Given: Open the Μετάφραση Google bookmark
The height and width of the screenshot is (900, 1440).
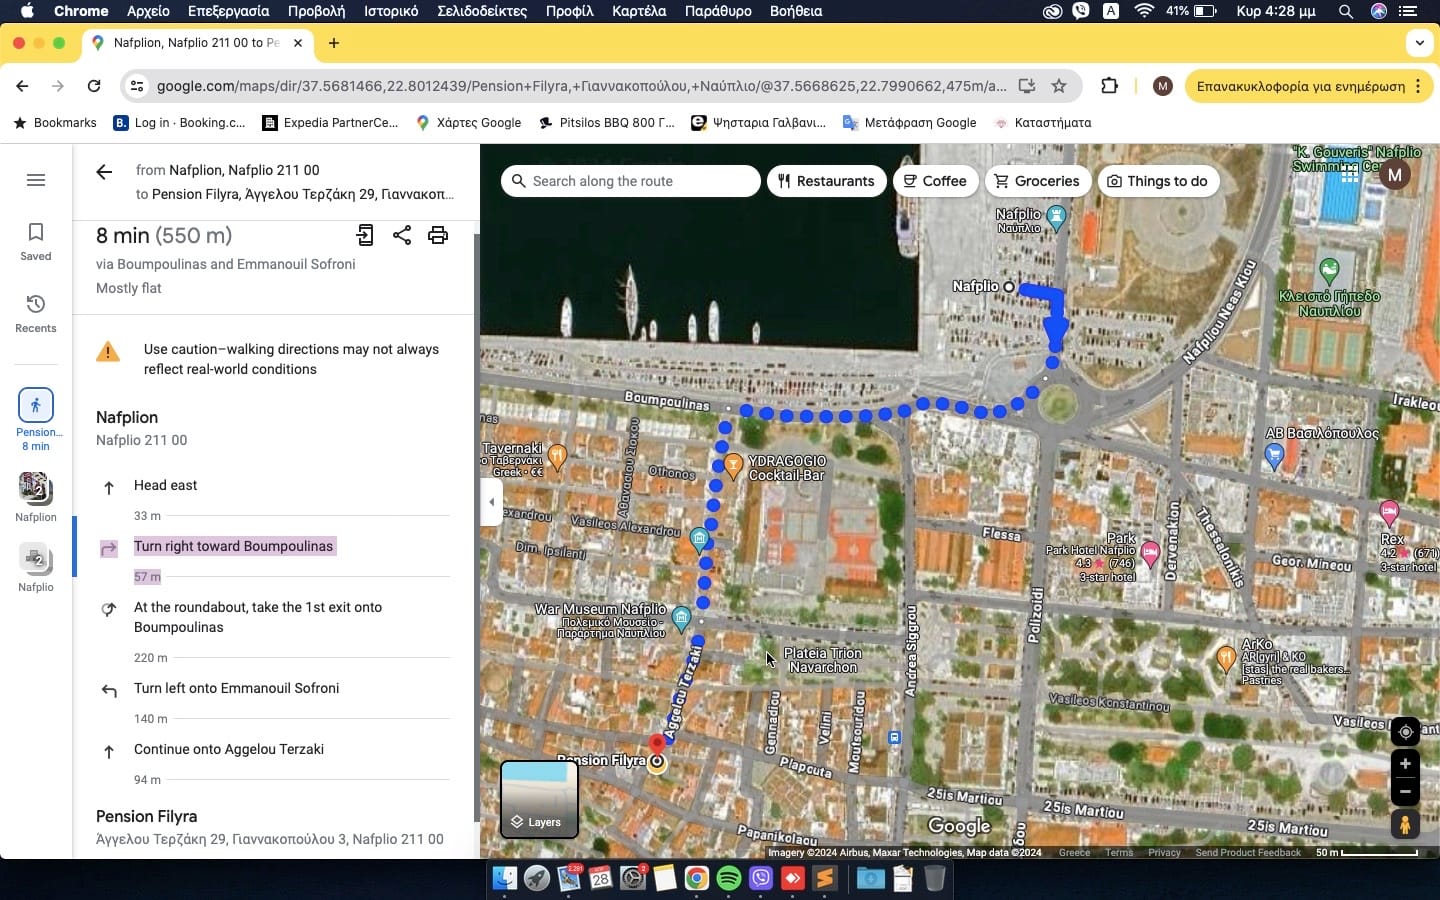Looking at the screenshot, I should click(909, 123).
